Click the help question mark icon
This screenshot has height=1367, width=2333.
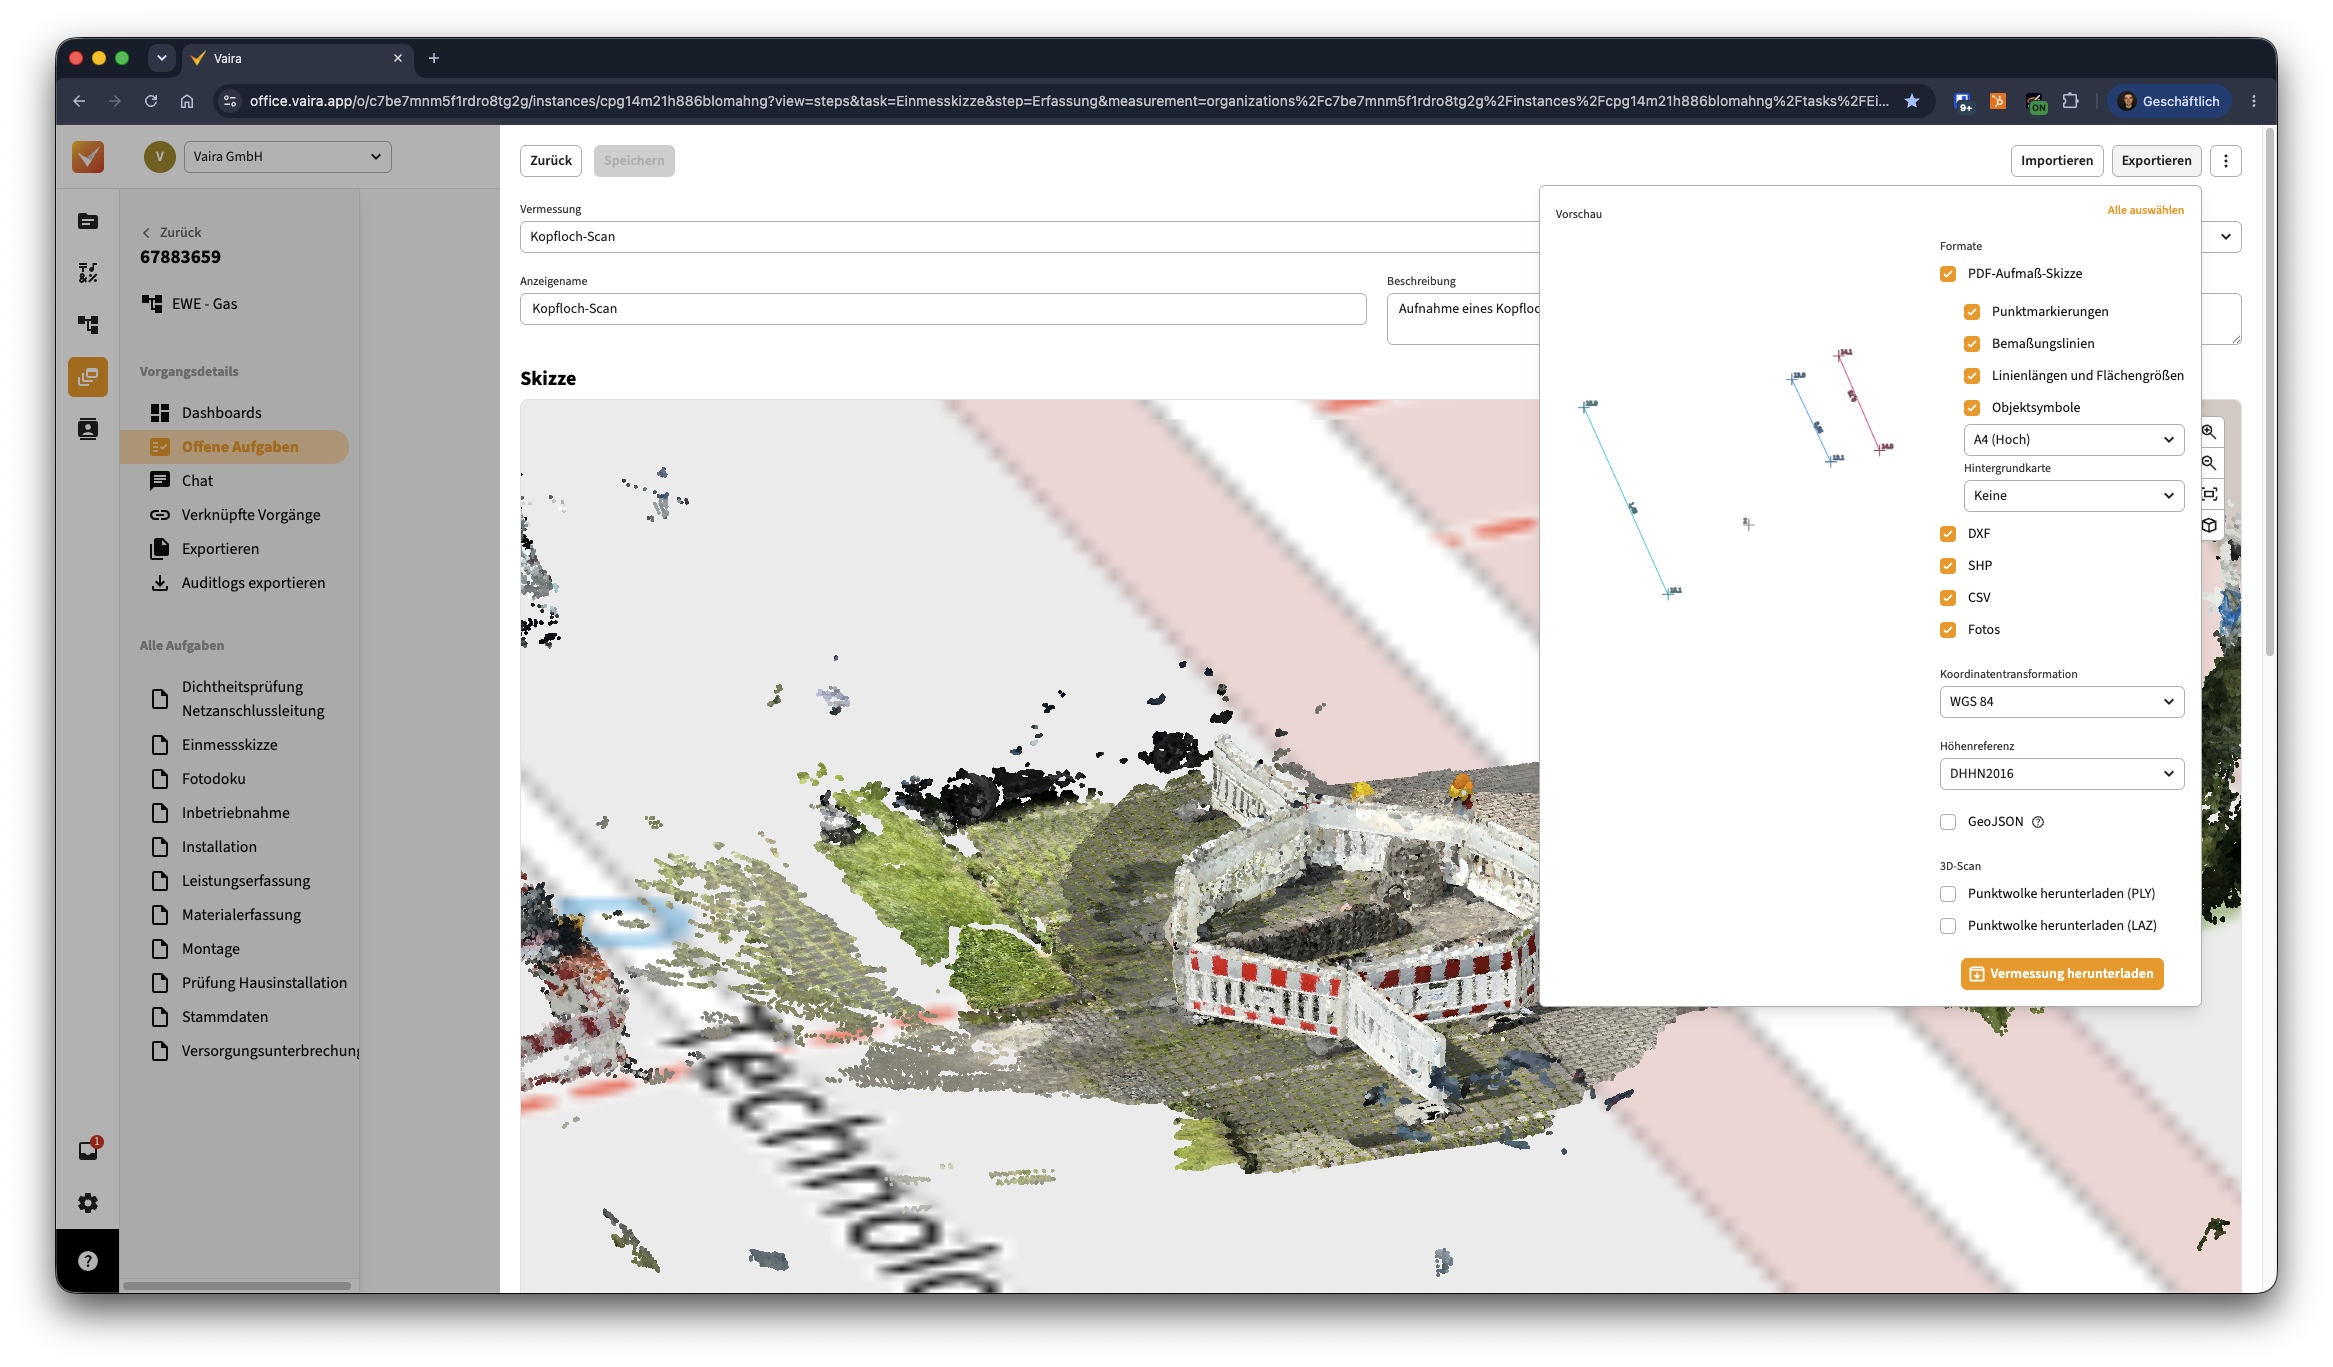point(88,1261)
